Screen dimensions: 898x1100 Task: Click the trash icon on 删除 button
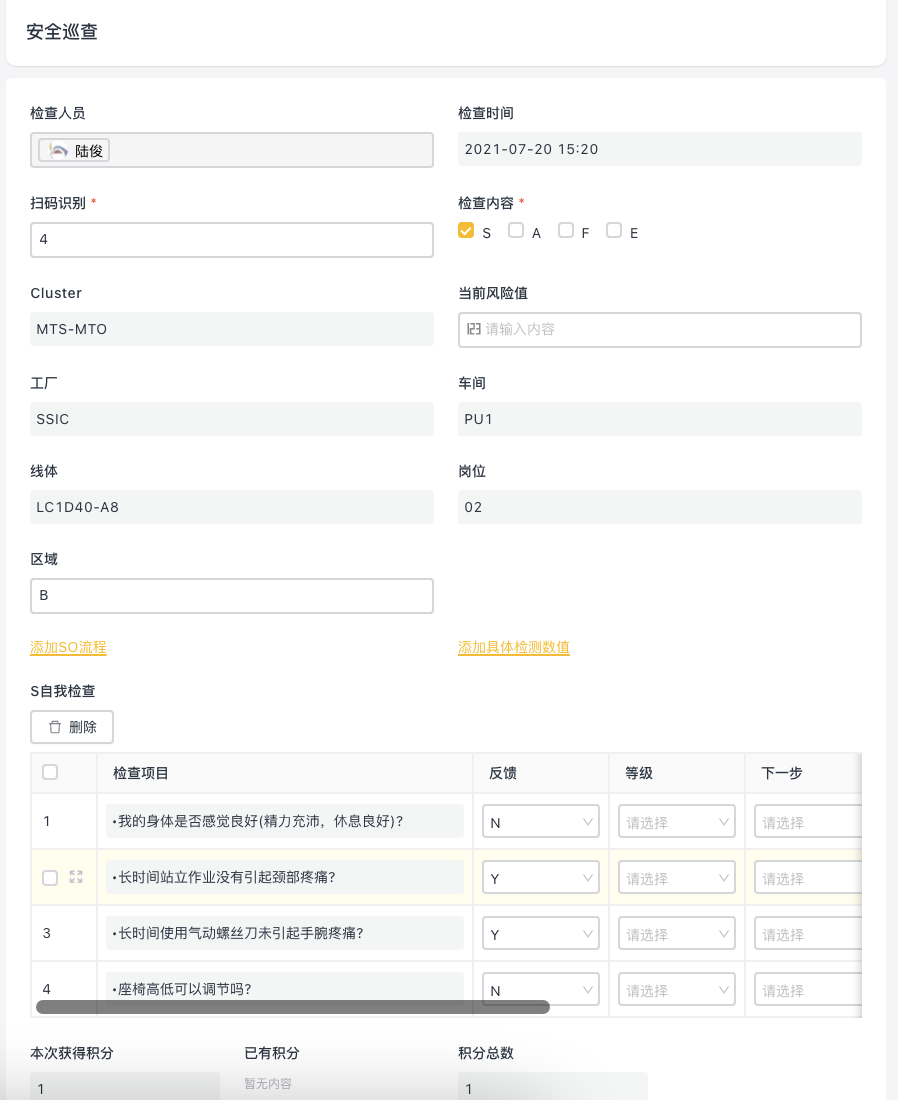coord(55,727)
